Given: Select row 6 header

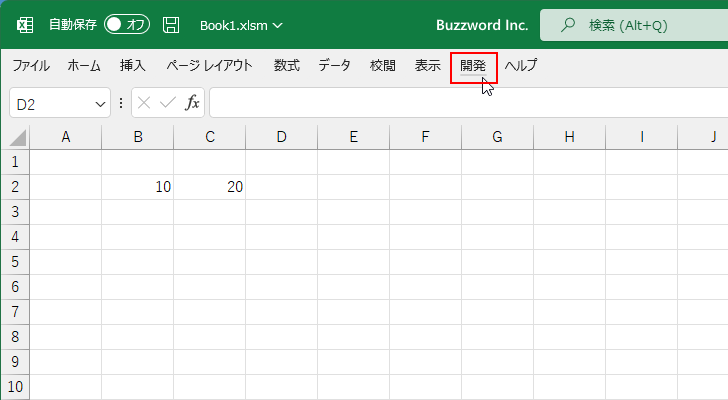Looking at the screenshot, I should pos(15,287).
